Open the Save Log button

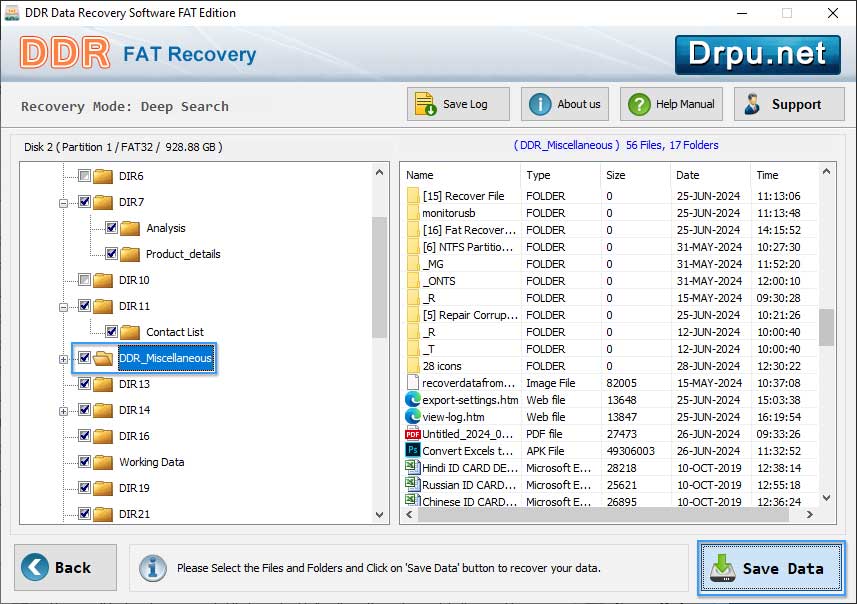pos(458,104)
